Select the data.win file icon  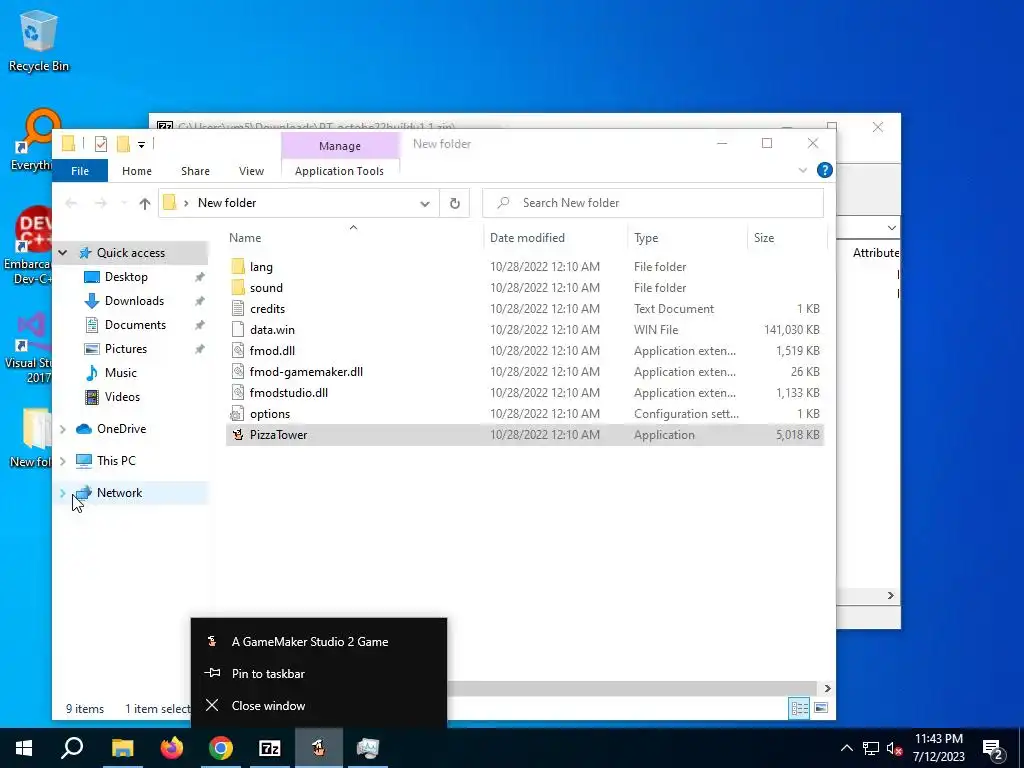238,330
